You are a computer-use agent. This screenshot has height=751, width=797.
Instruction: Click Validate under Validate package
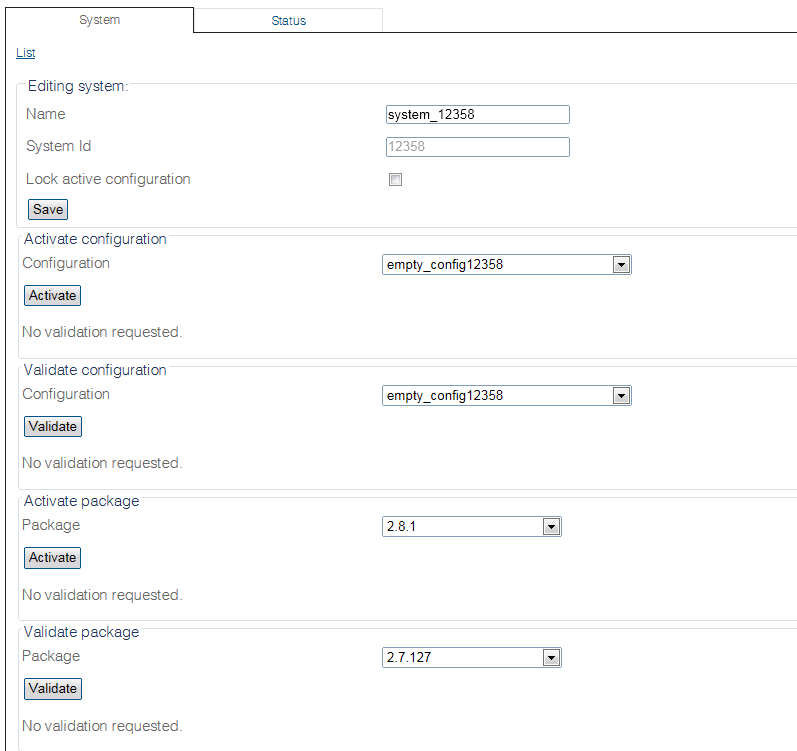pos(52,689)
